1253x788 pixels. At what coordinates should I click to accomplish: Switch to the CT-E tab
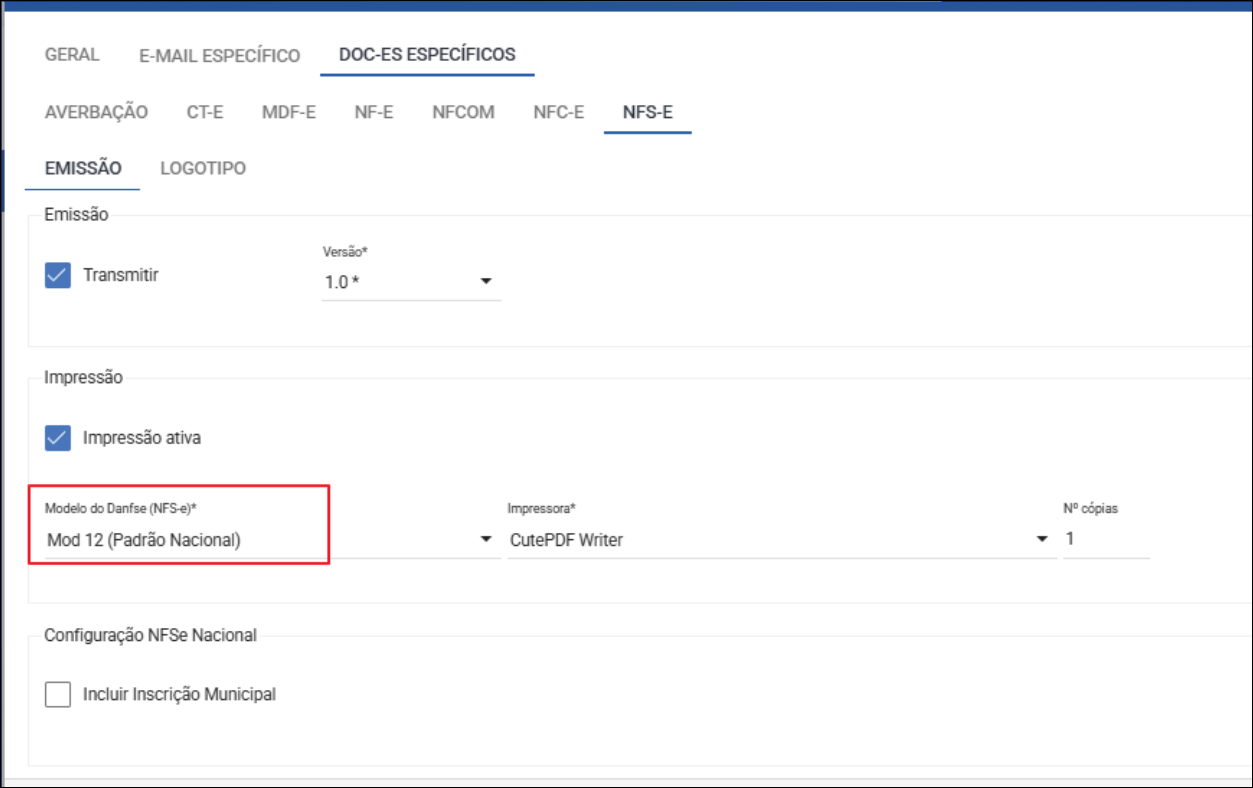click(205, 112)
